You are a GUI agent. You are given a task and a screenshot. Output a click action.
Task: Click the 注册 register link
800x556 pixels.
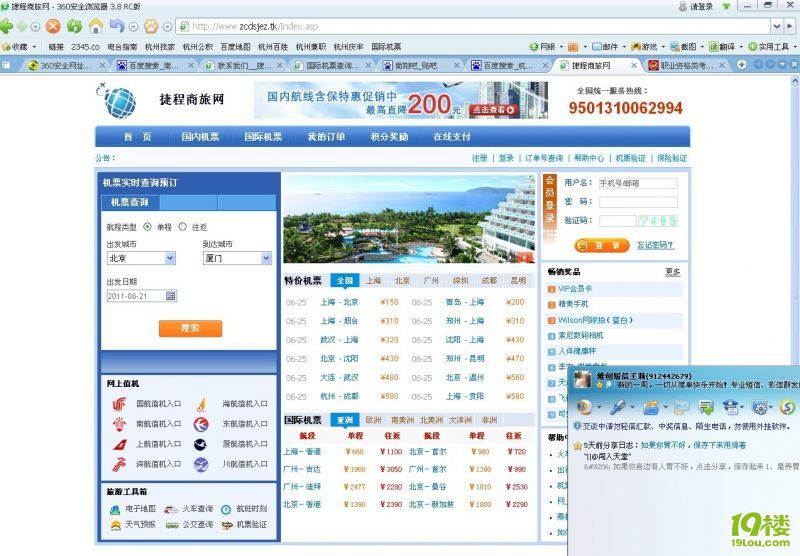pyautogui.click(x=480, y=158)
